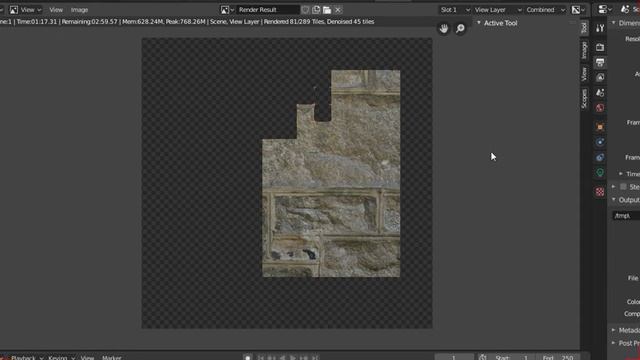
Task: Open the View Layer dropdown
Action: pos(498,9)
